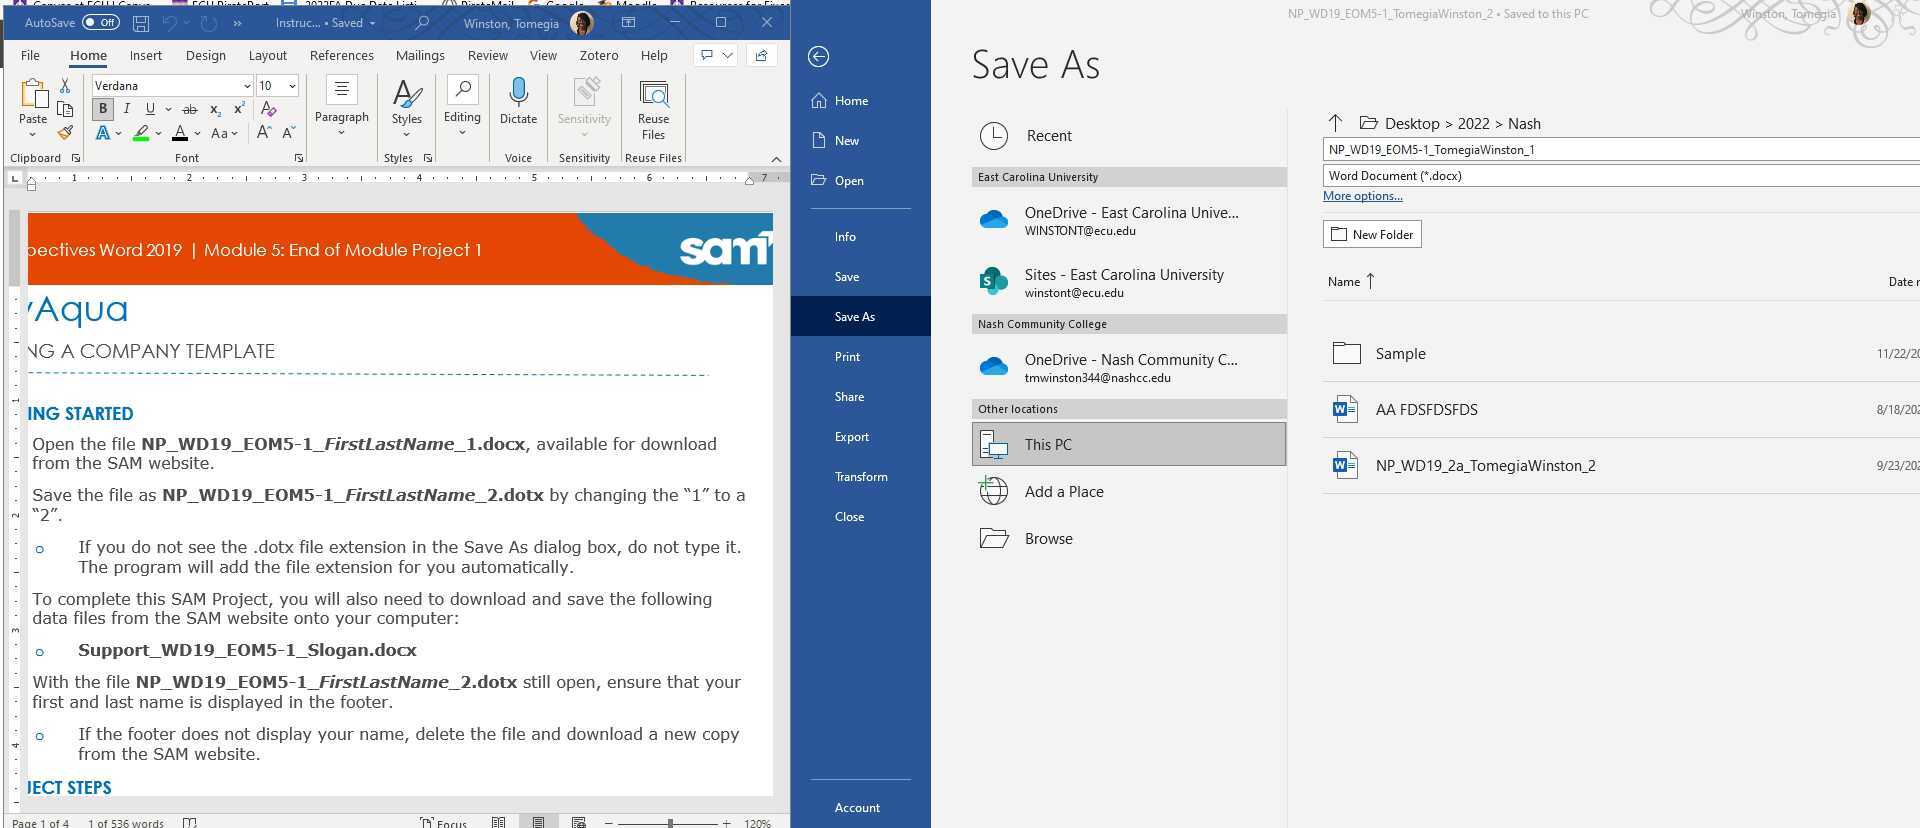Click the file name input field
This screenshot has height=828, width=1920.
pos(1620,150)
